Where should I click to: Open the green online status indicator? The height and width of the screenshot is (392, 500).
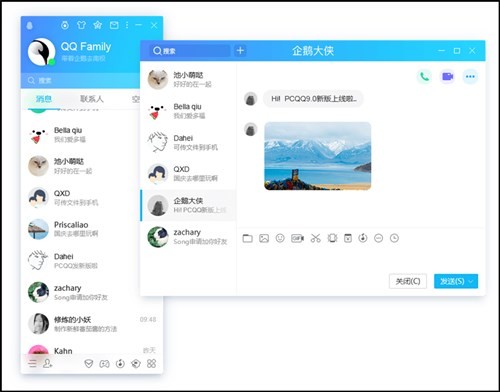[x=52, y=62]
